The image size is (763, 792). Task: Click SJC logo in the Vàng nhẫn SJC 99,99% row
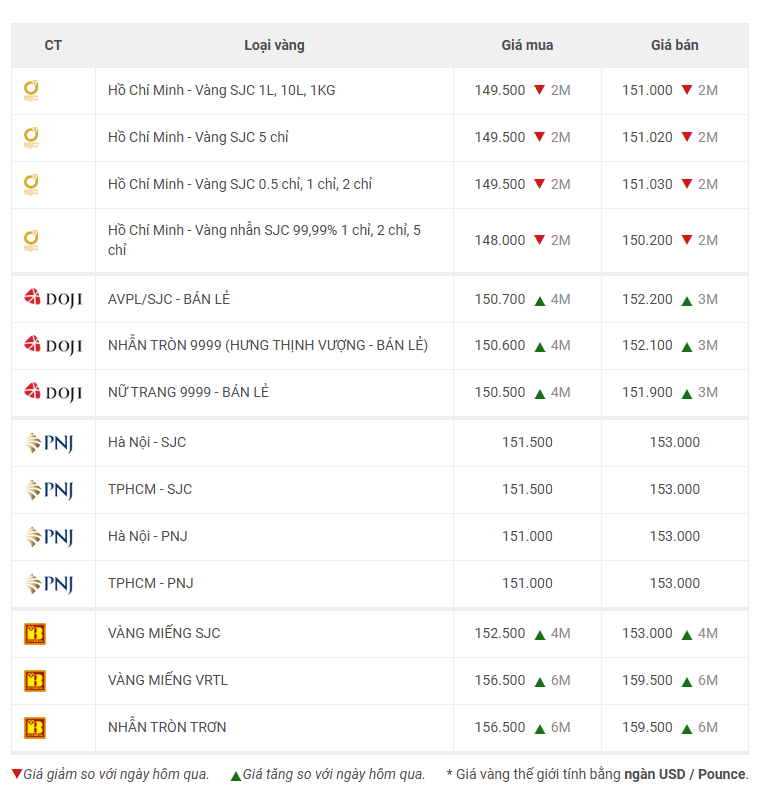(31, 240)
